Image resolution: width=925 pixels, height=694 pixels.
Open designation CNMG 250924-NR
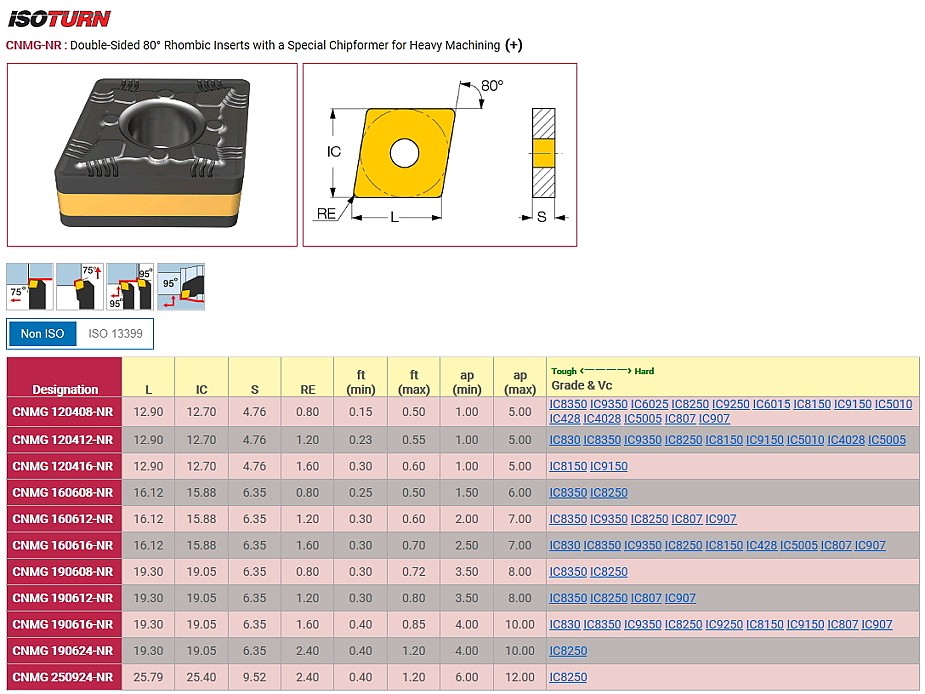(63, 677)
